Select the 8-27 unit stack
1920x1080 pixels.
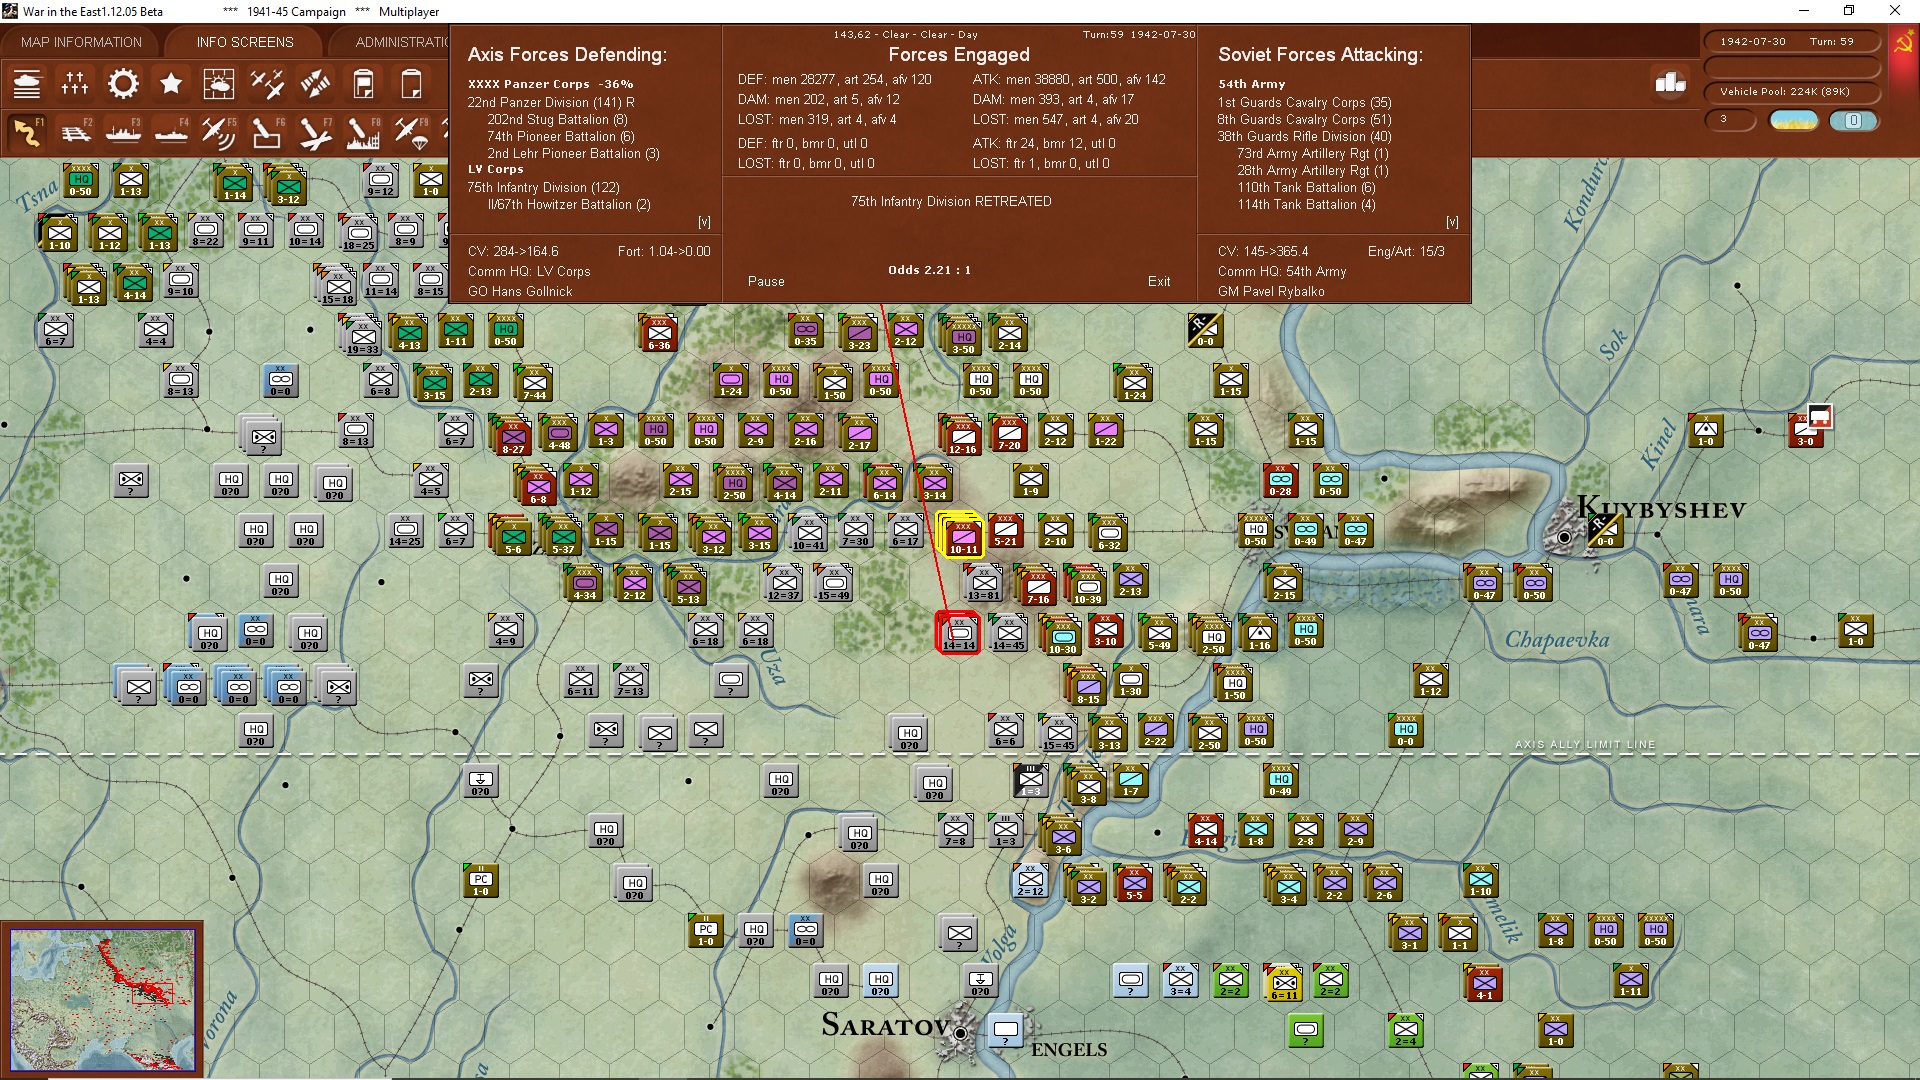point(512,436)
